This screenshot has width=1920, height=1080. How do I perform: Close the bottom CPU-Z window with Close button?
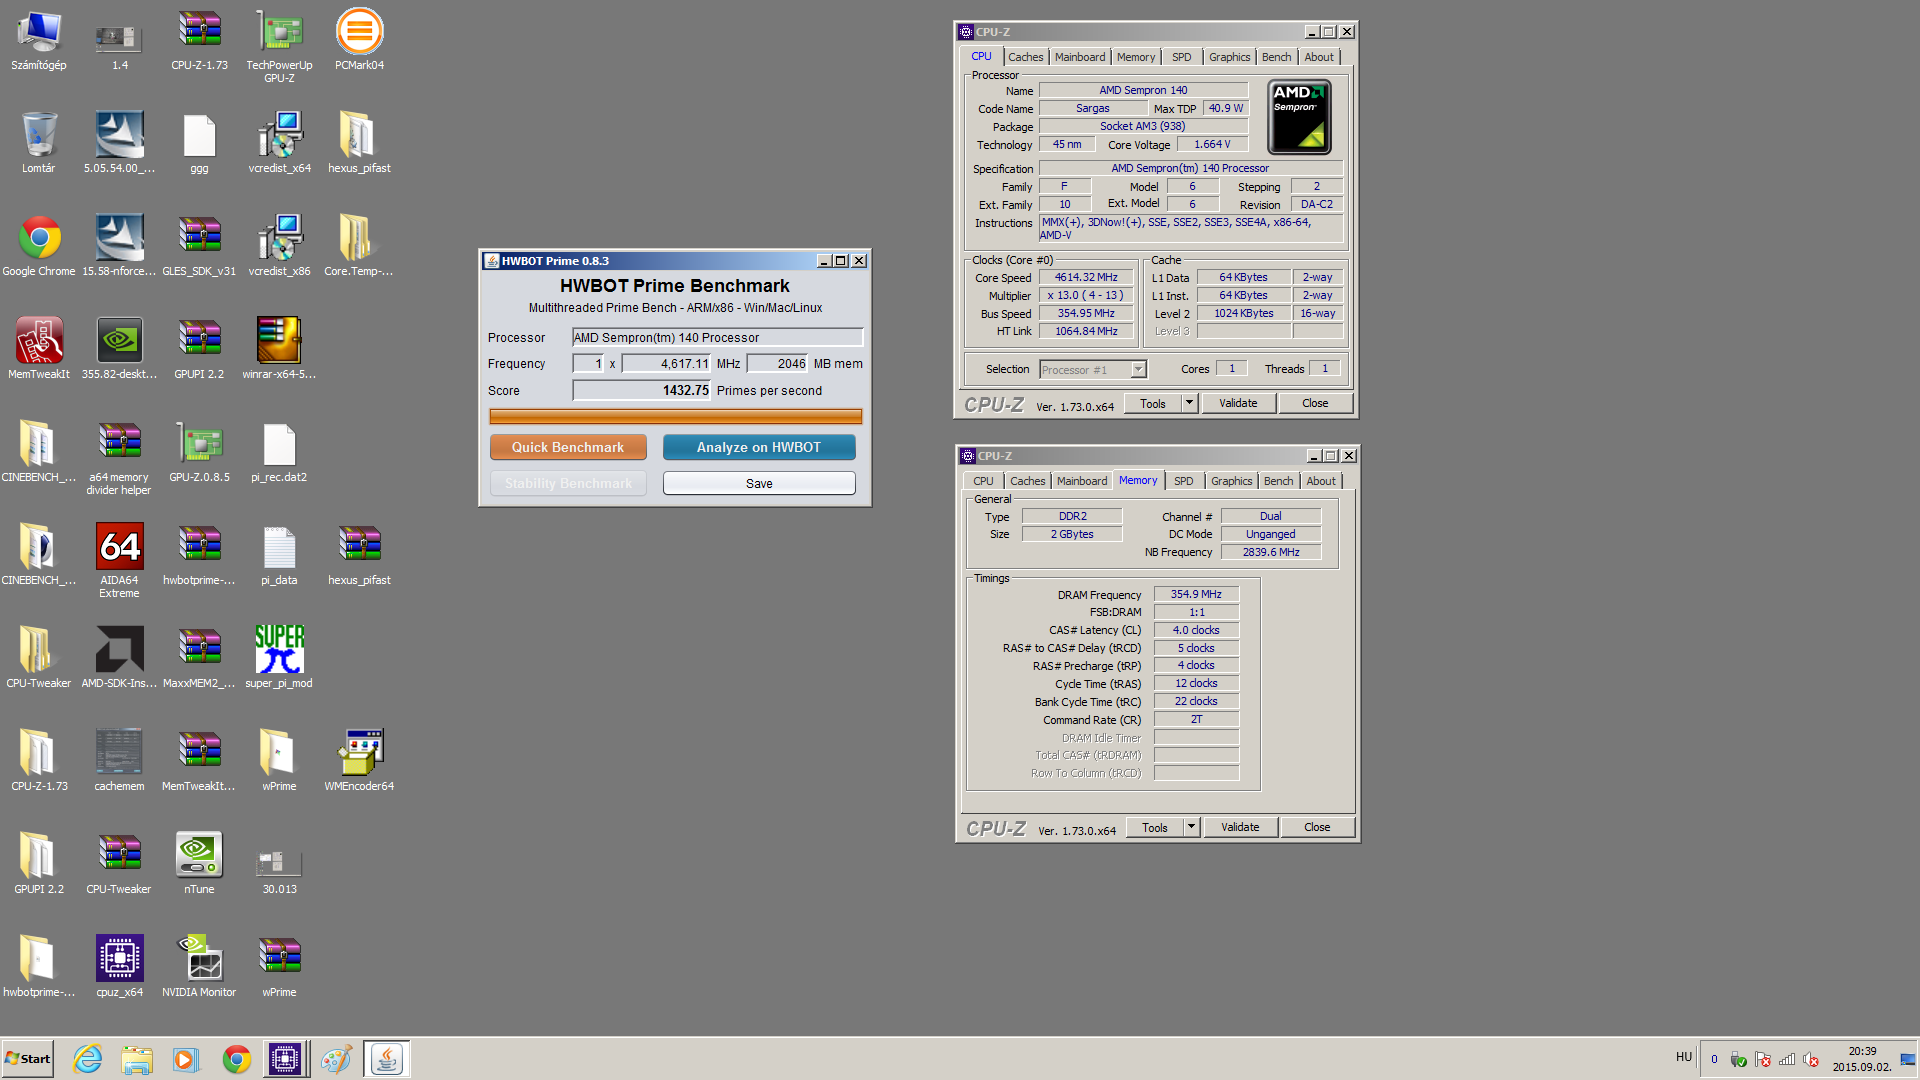coord(1317,827)
